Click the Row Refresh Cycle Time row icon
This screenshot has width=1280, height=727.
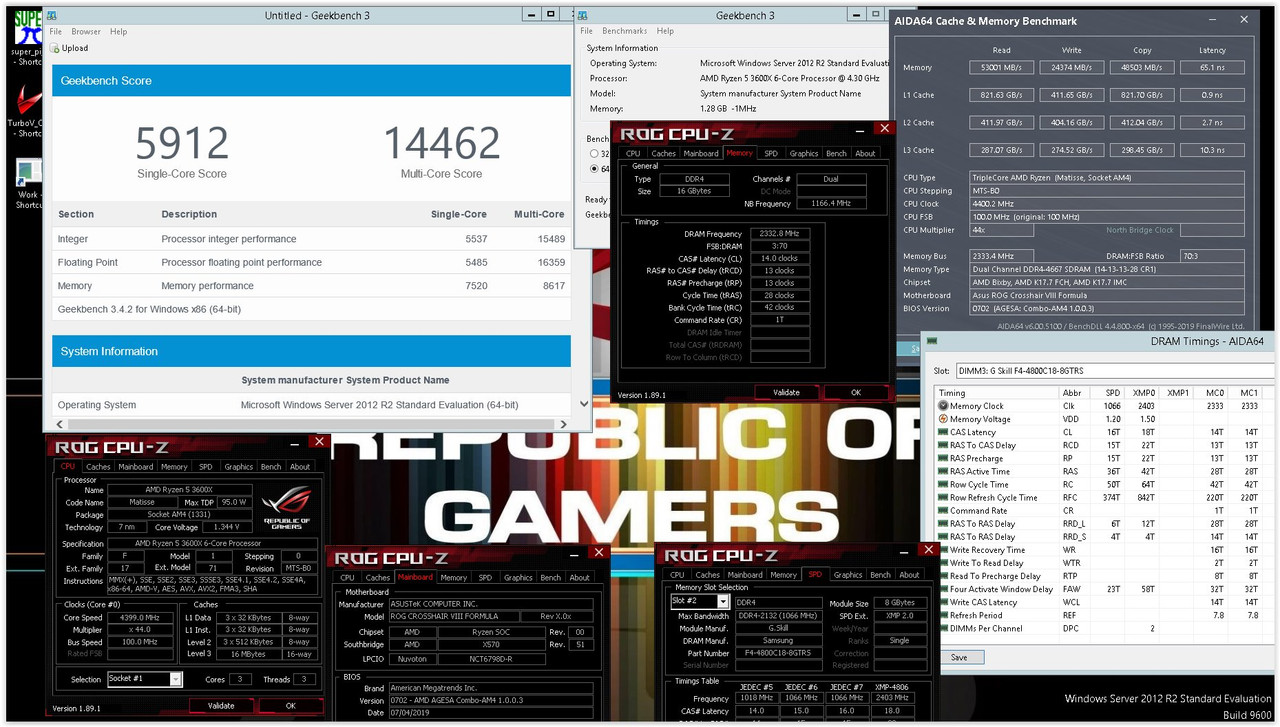click(943, 497)
